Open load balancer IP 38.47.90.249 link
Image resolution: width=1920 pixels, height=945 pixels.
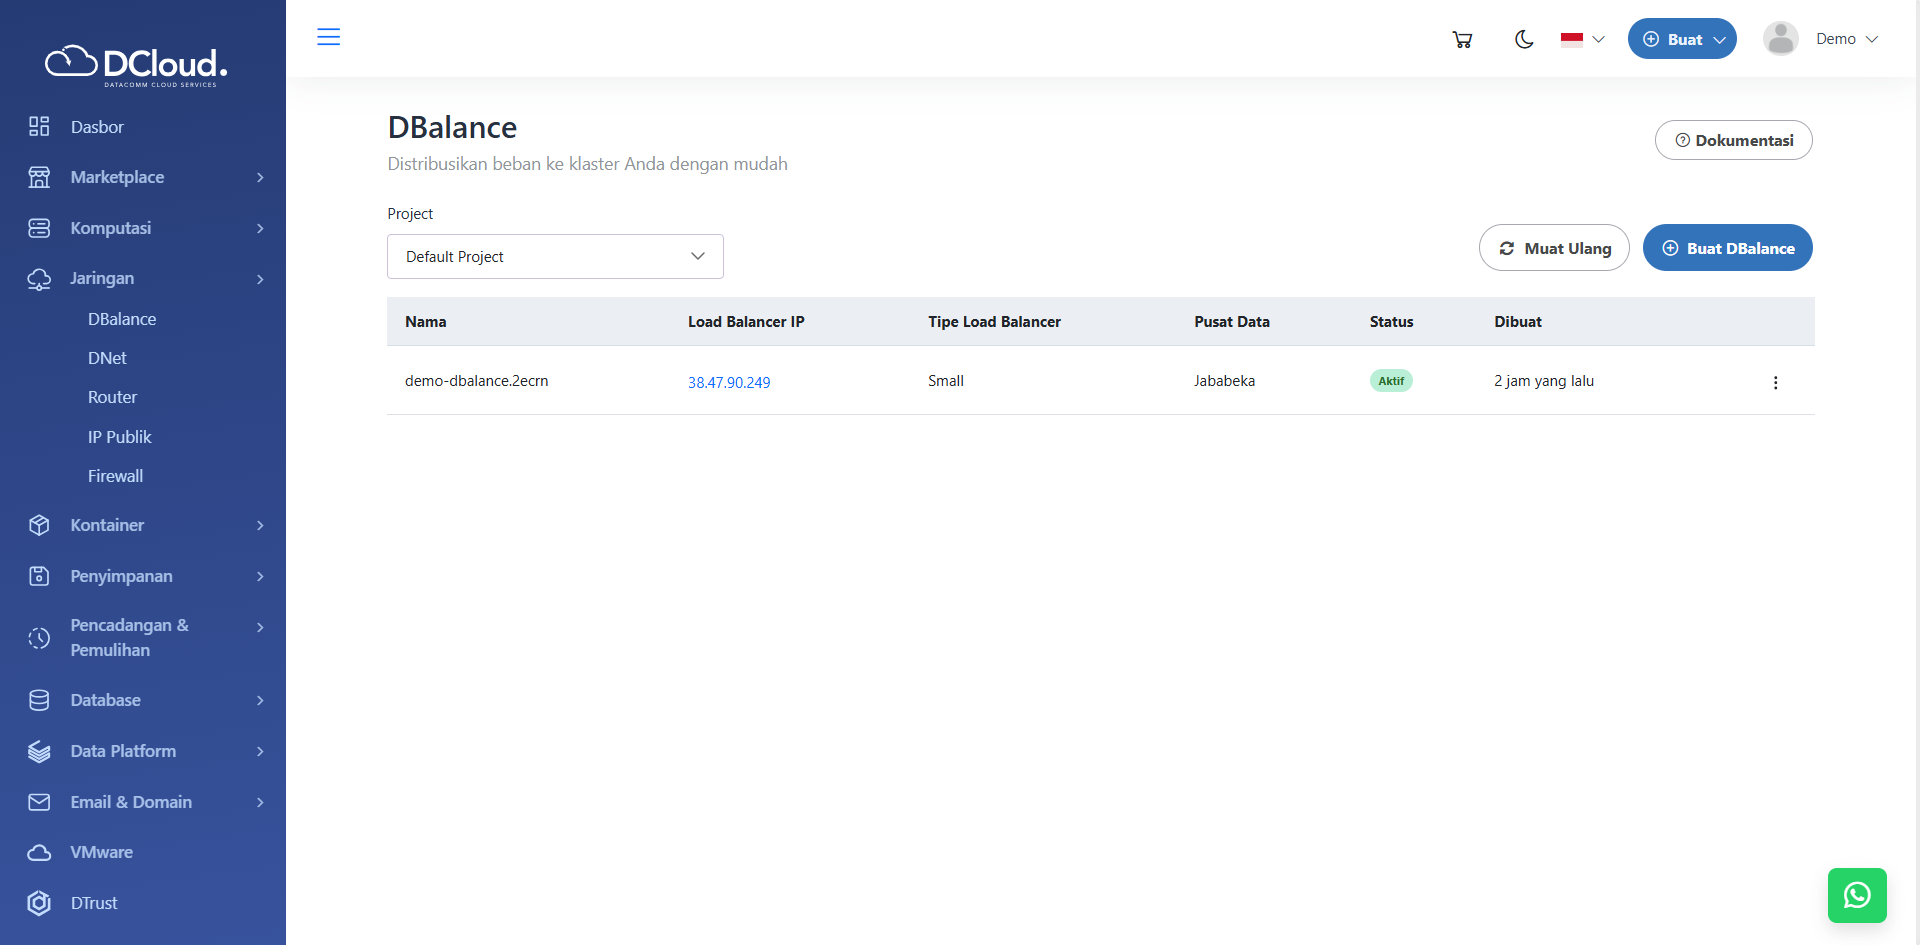point(729,382)
